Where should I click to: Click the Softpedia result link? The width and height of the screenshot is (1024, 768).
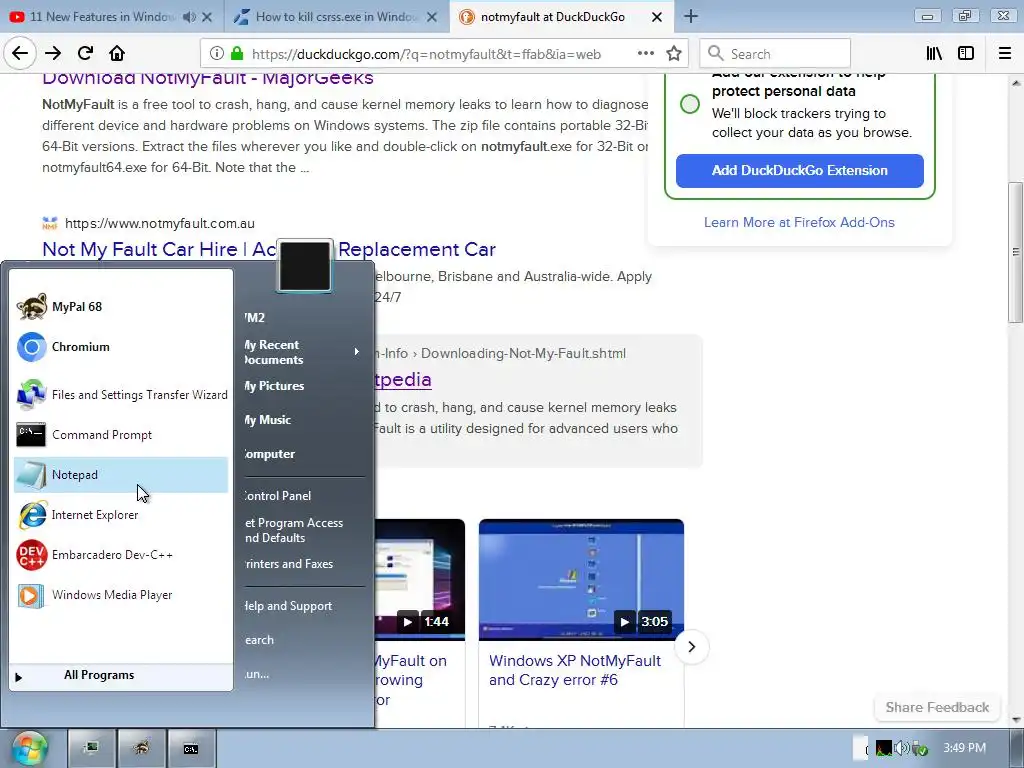click(x=403, y=379)
